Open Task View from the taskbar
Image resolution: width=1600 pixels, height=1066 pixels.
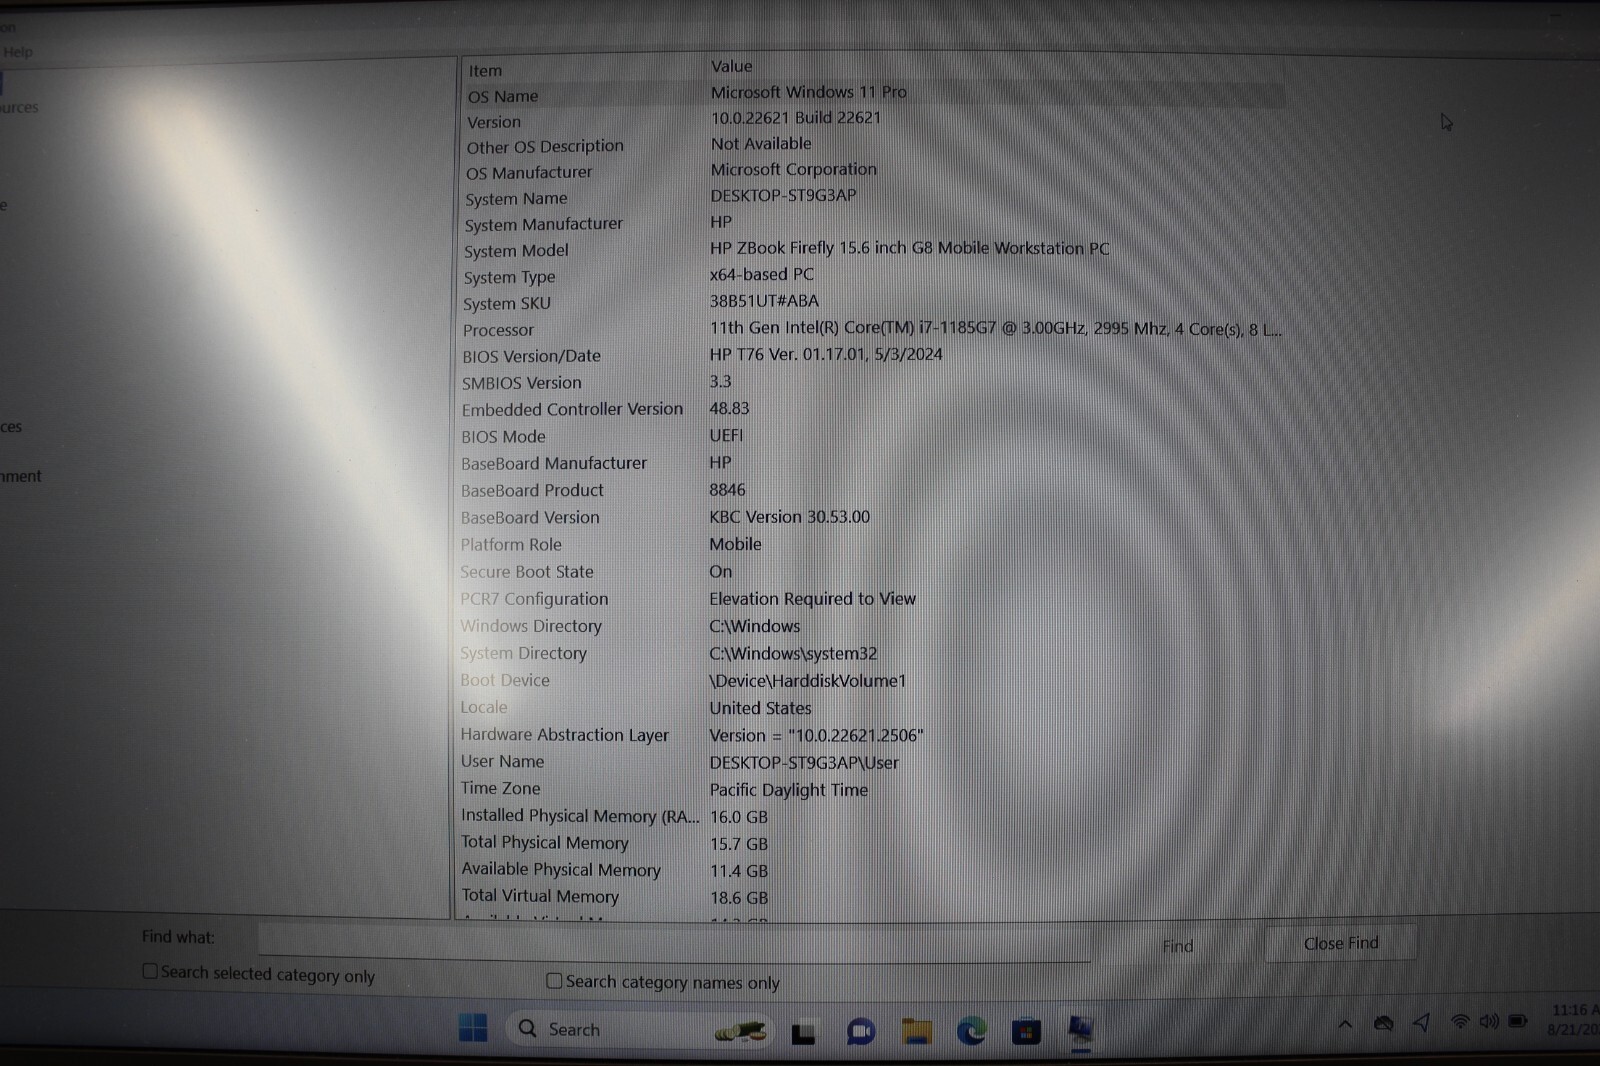click(x=803, y=1032)
